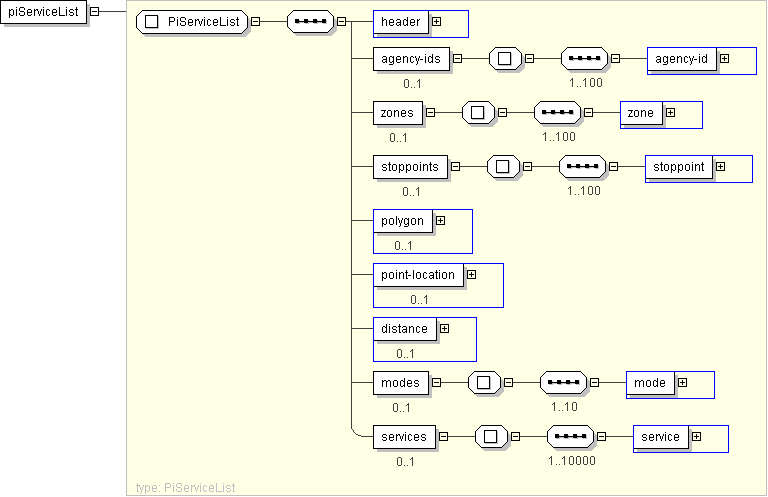The height and width of the screenshot is (497, 768).
Task: Expand the zone element
Action: (671, 113)
